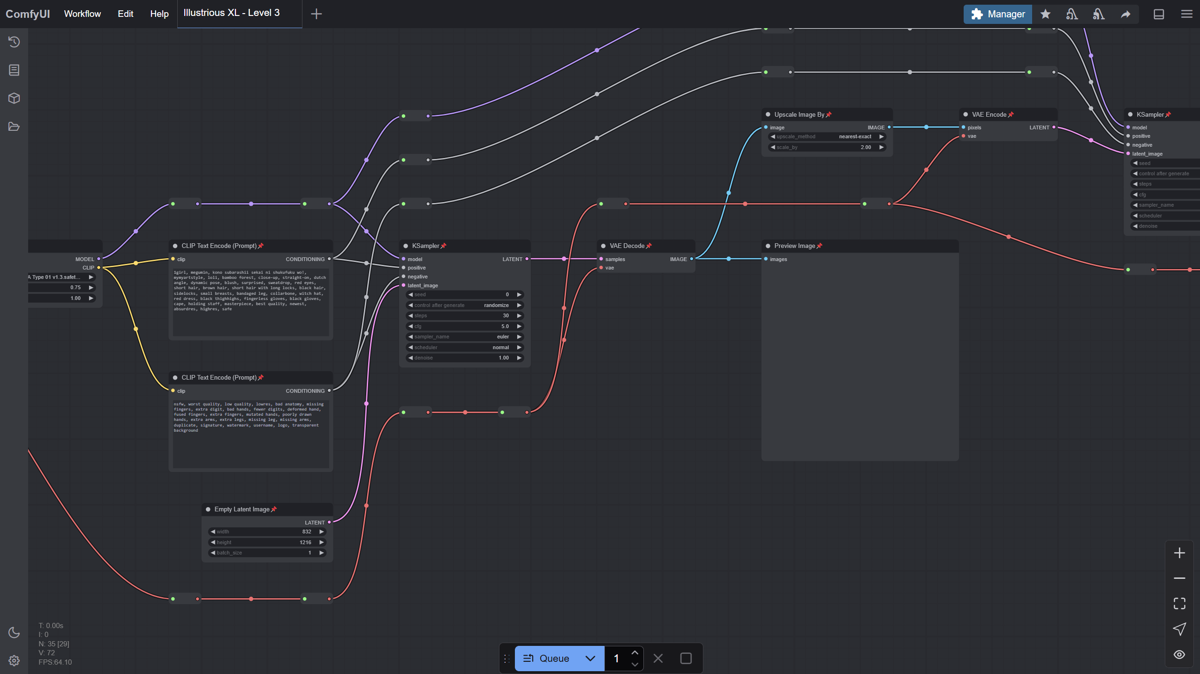The image size is (1200, 674).
Task: Open the scheduler dropdown showing normal
Action: click(x=465, y=347)
